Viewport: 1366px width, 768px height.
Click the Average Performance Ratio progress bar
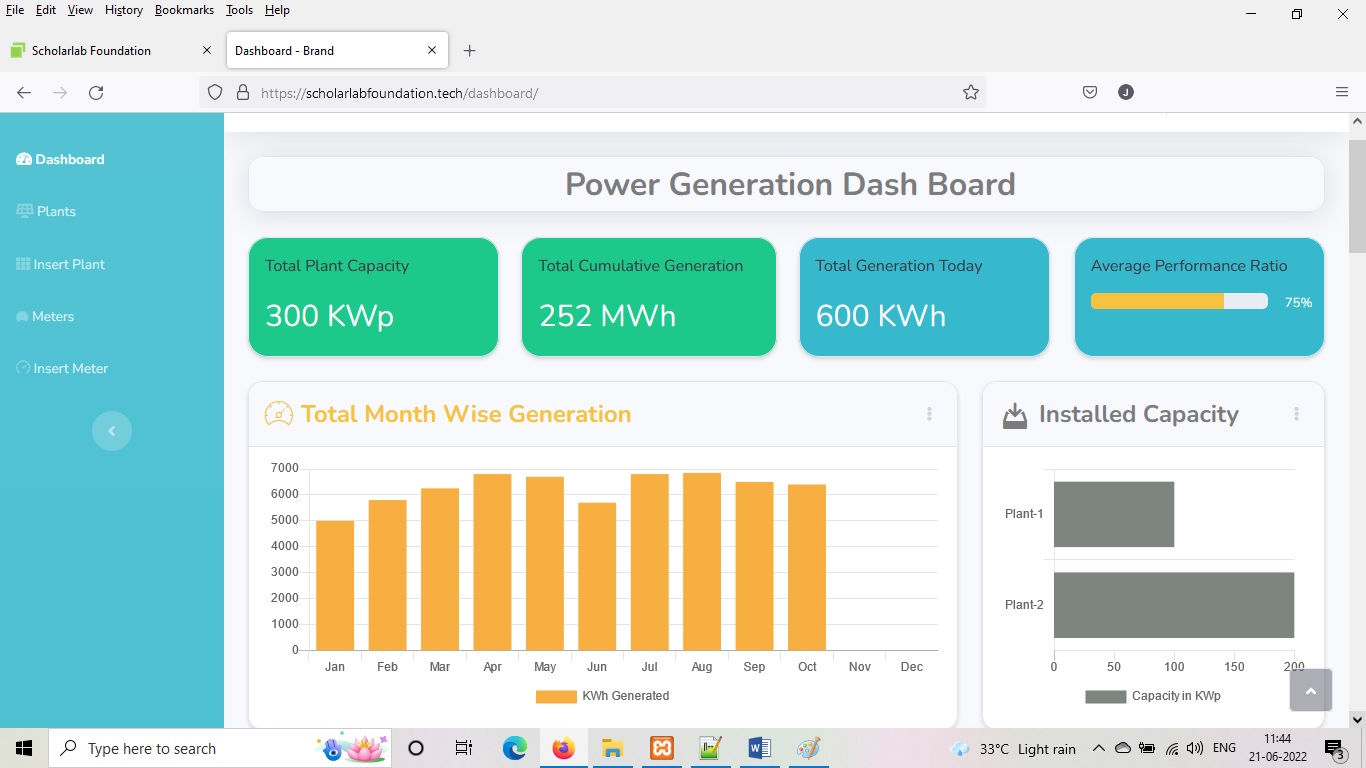click(x=1178, y=302)
